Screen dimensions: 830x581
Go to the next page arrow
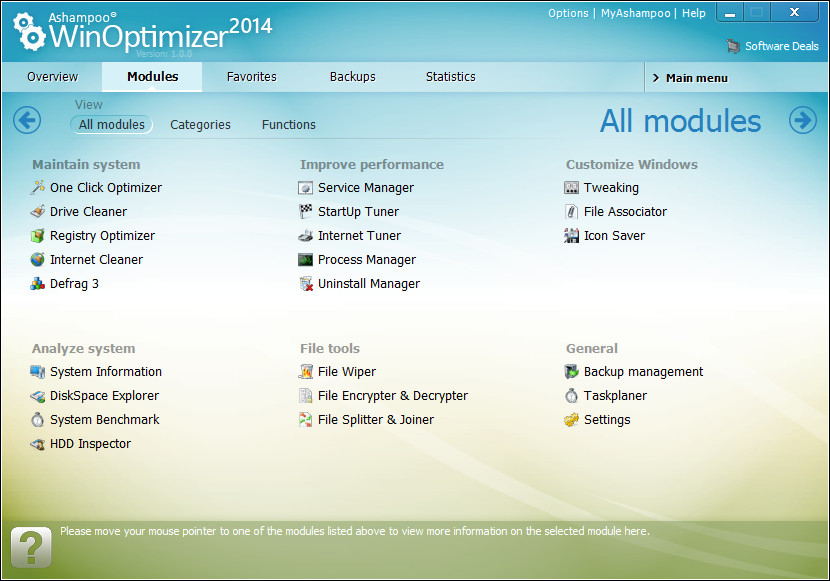pos(803,121)
